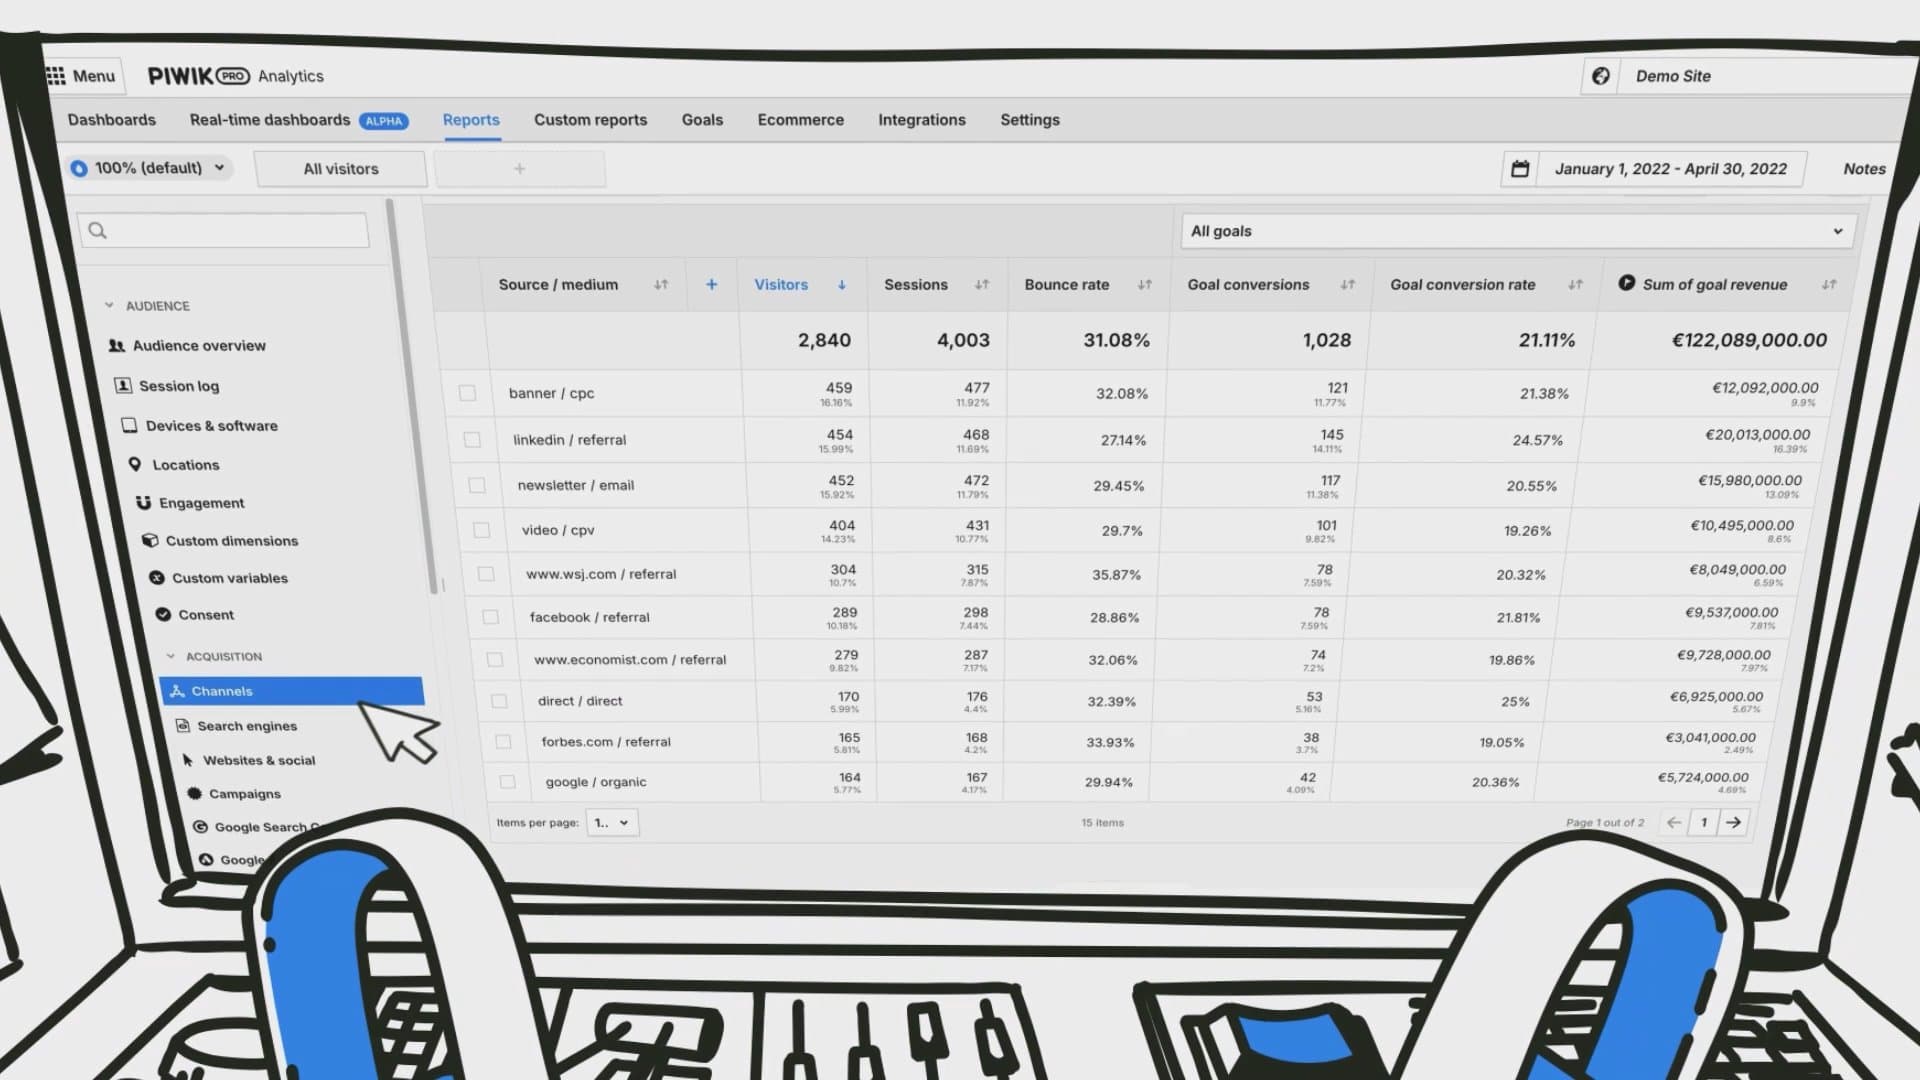Open the Session log report
The width and height of the screenshot is (1920, 1080).
point(178,386)
